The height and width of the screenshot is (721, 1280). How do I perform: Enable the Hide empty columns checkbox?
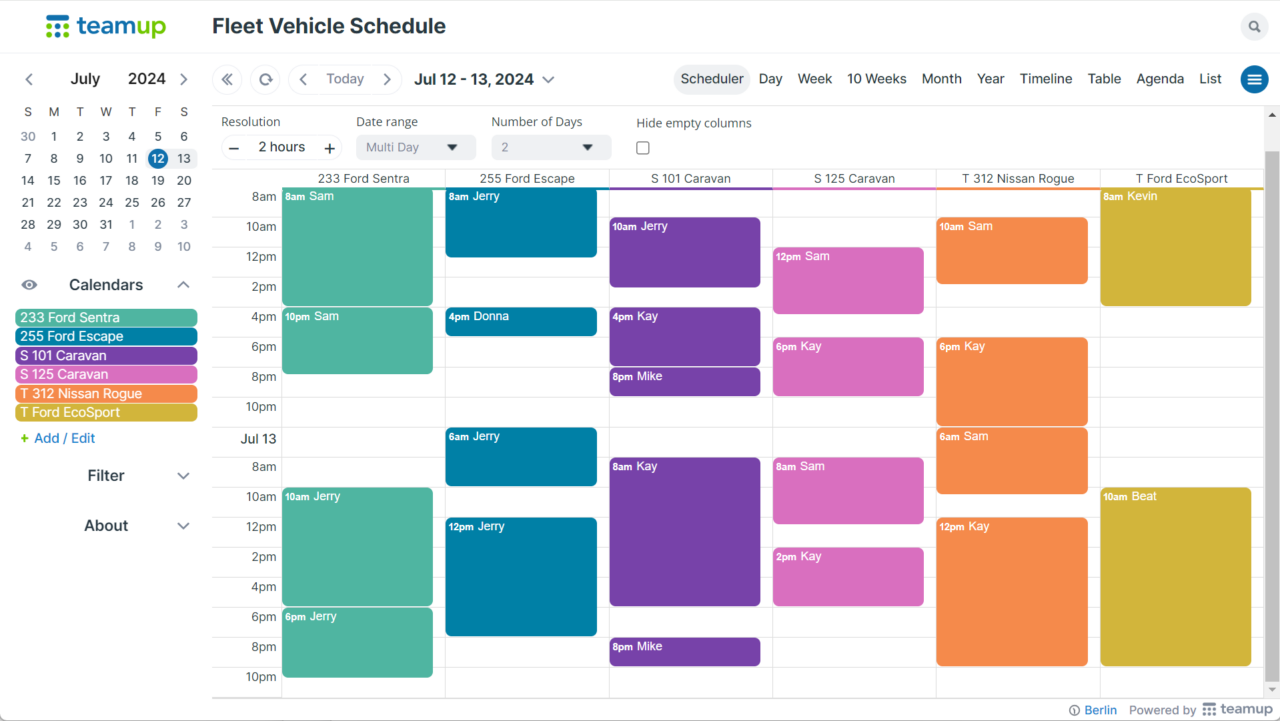coord(642,147)
